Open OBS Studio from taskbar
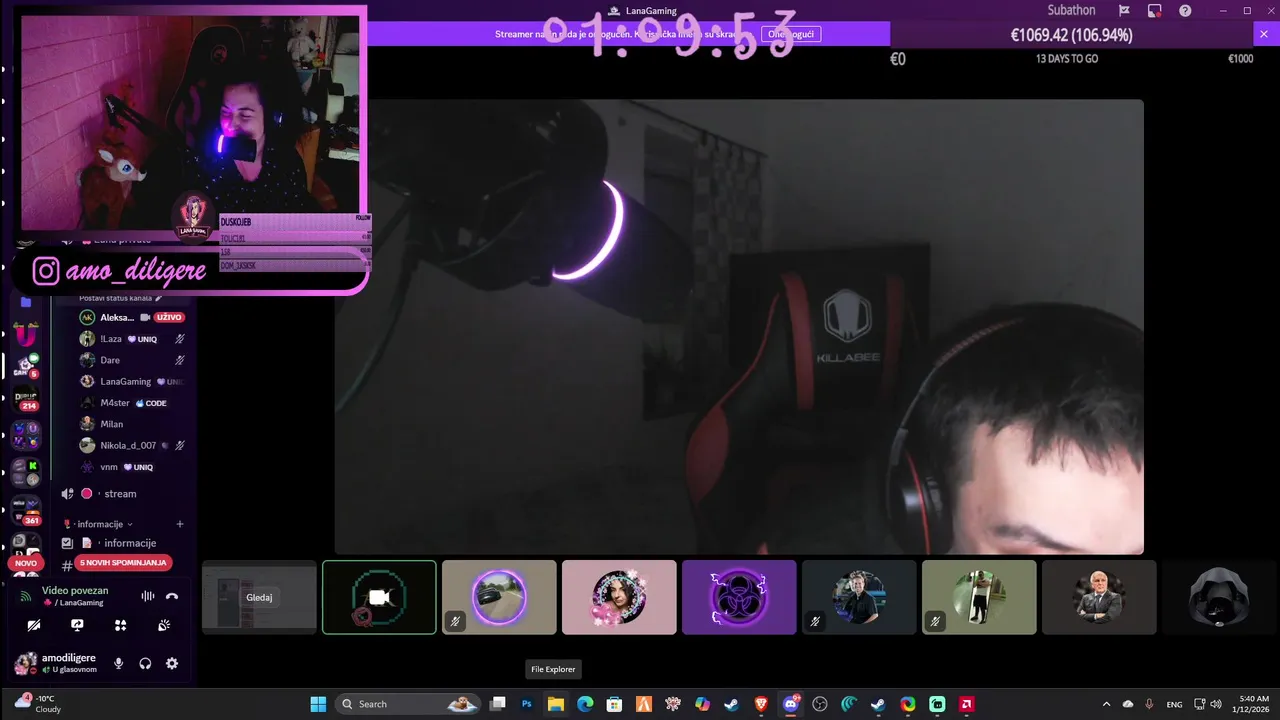This screenshot has width=1280, height=720. [820, 704]
